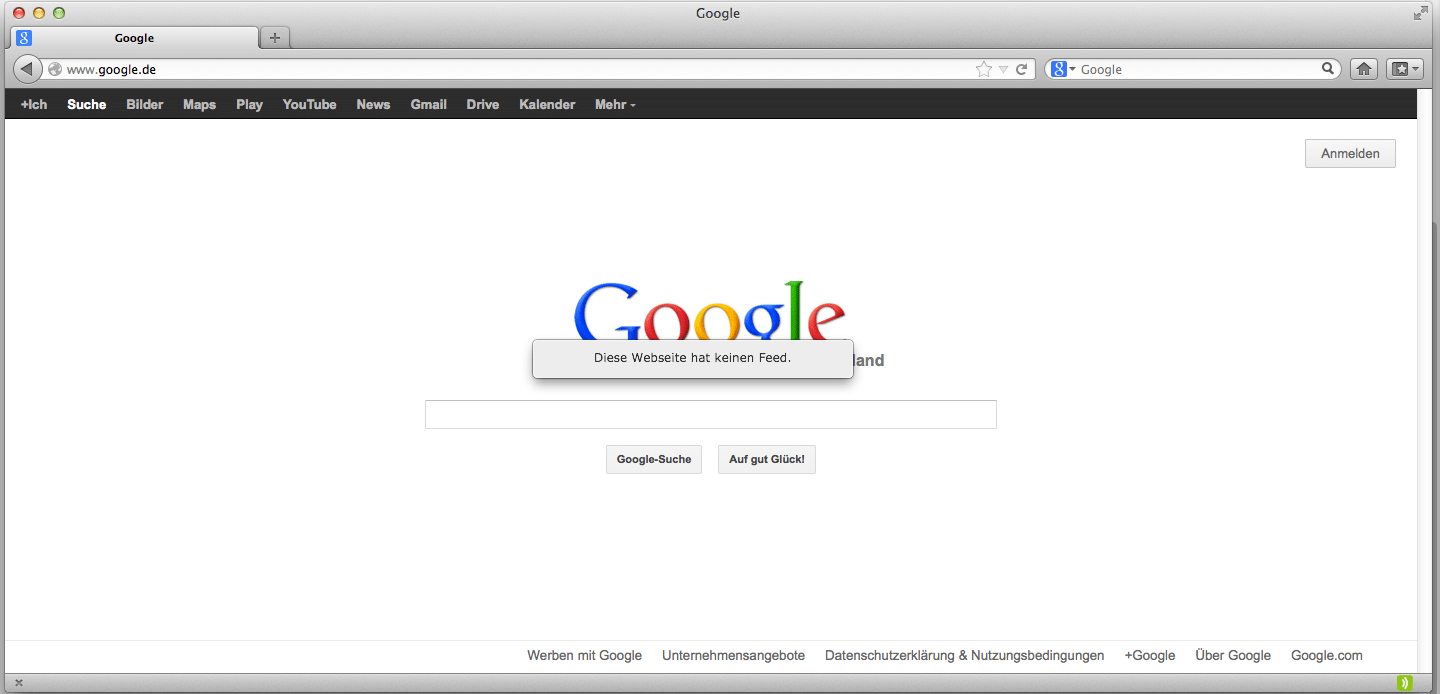The height and width of the screenshot is (694, 1440).
Task: Bookmark this page with the star icon
Action: pos(984,69)
